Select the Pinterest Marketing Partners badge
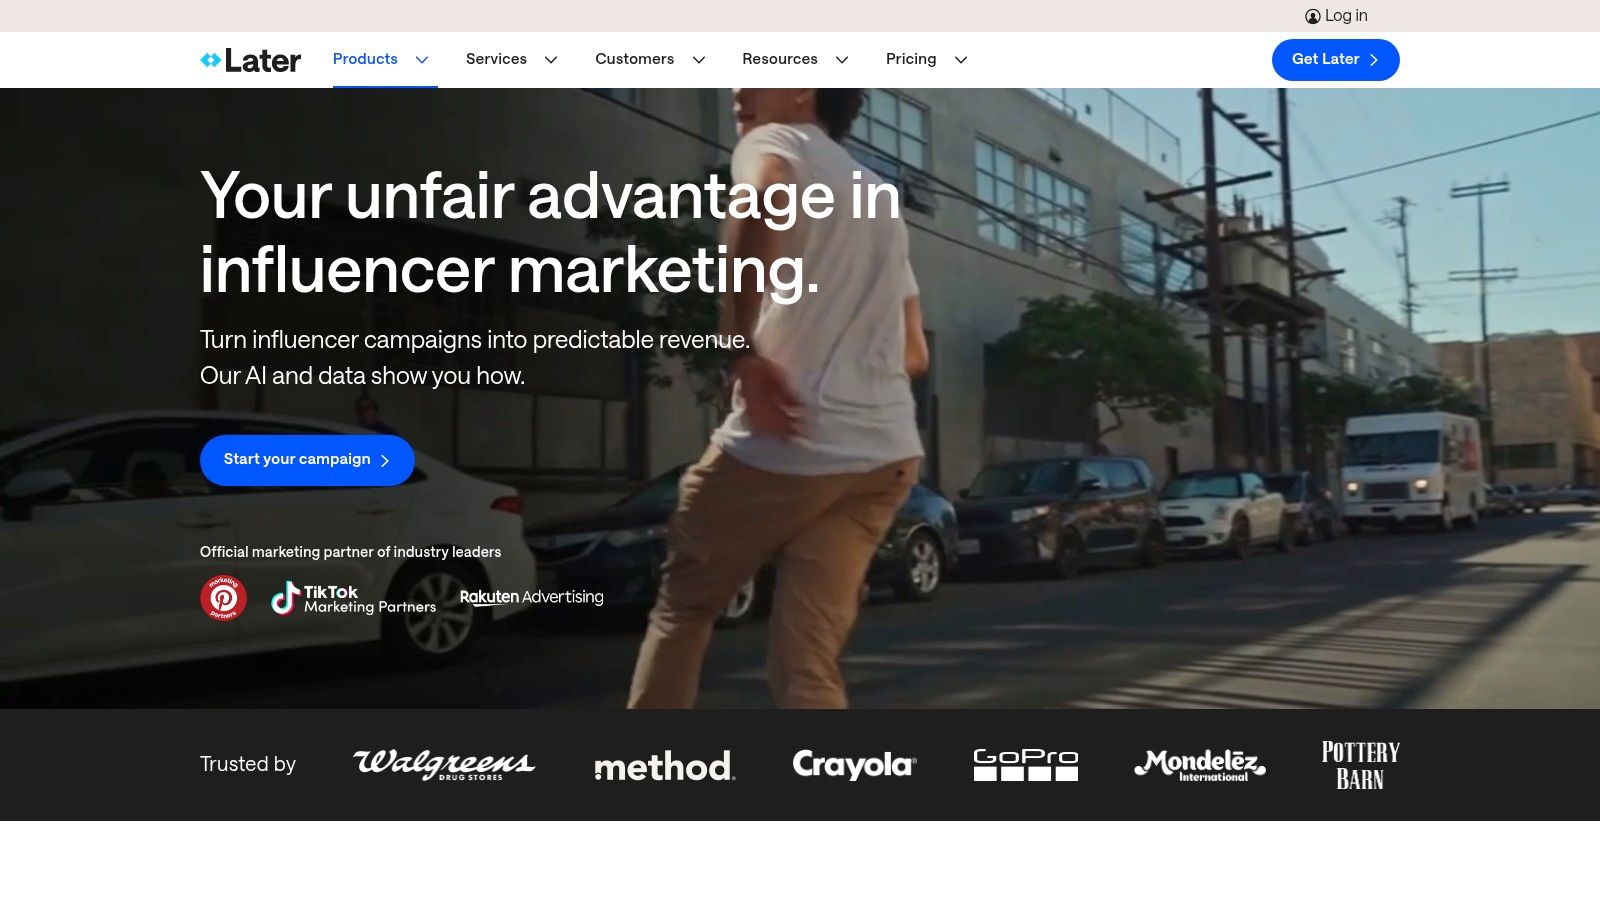The width and height of the screenshot is (1600, 900). [224, 597]
